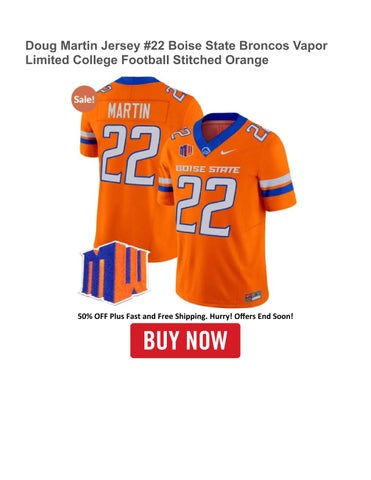Click the small 22 beside the front collar
The height and width of the screenshot is (480, 371).
[x=181, y=133]
